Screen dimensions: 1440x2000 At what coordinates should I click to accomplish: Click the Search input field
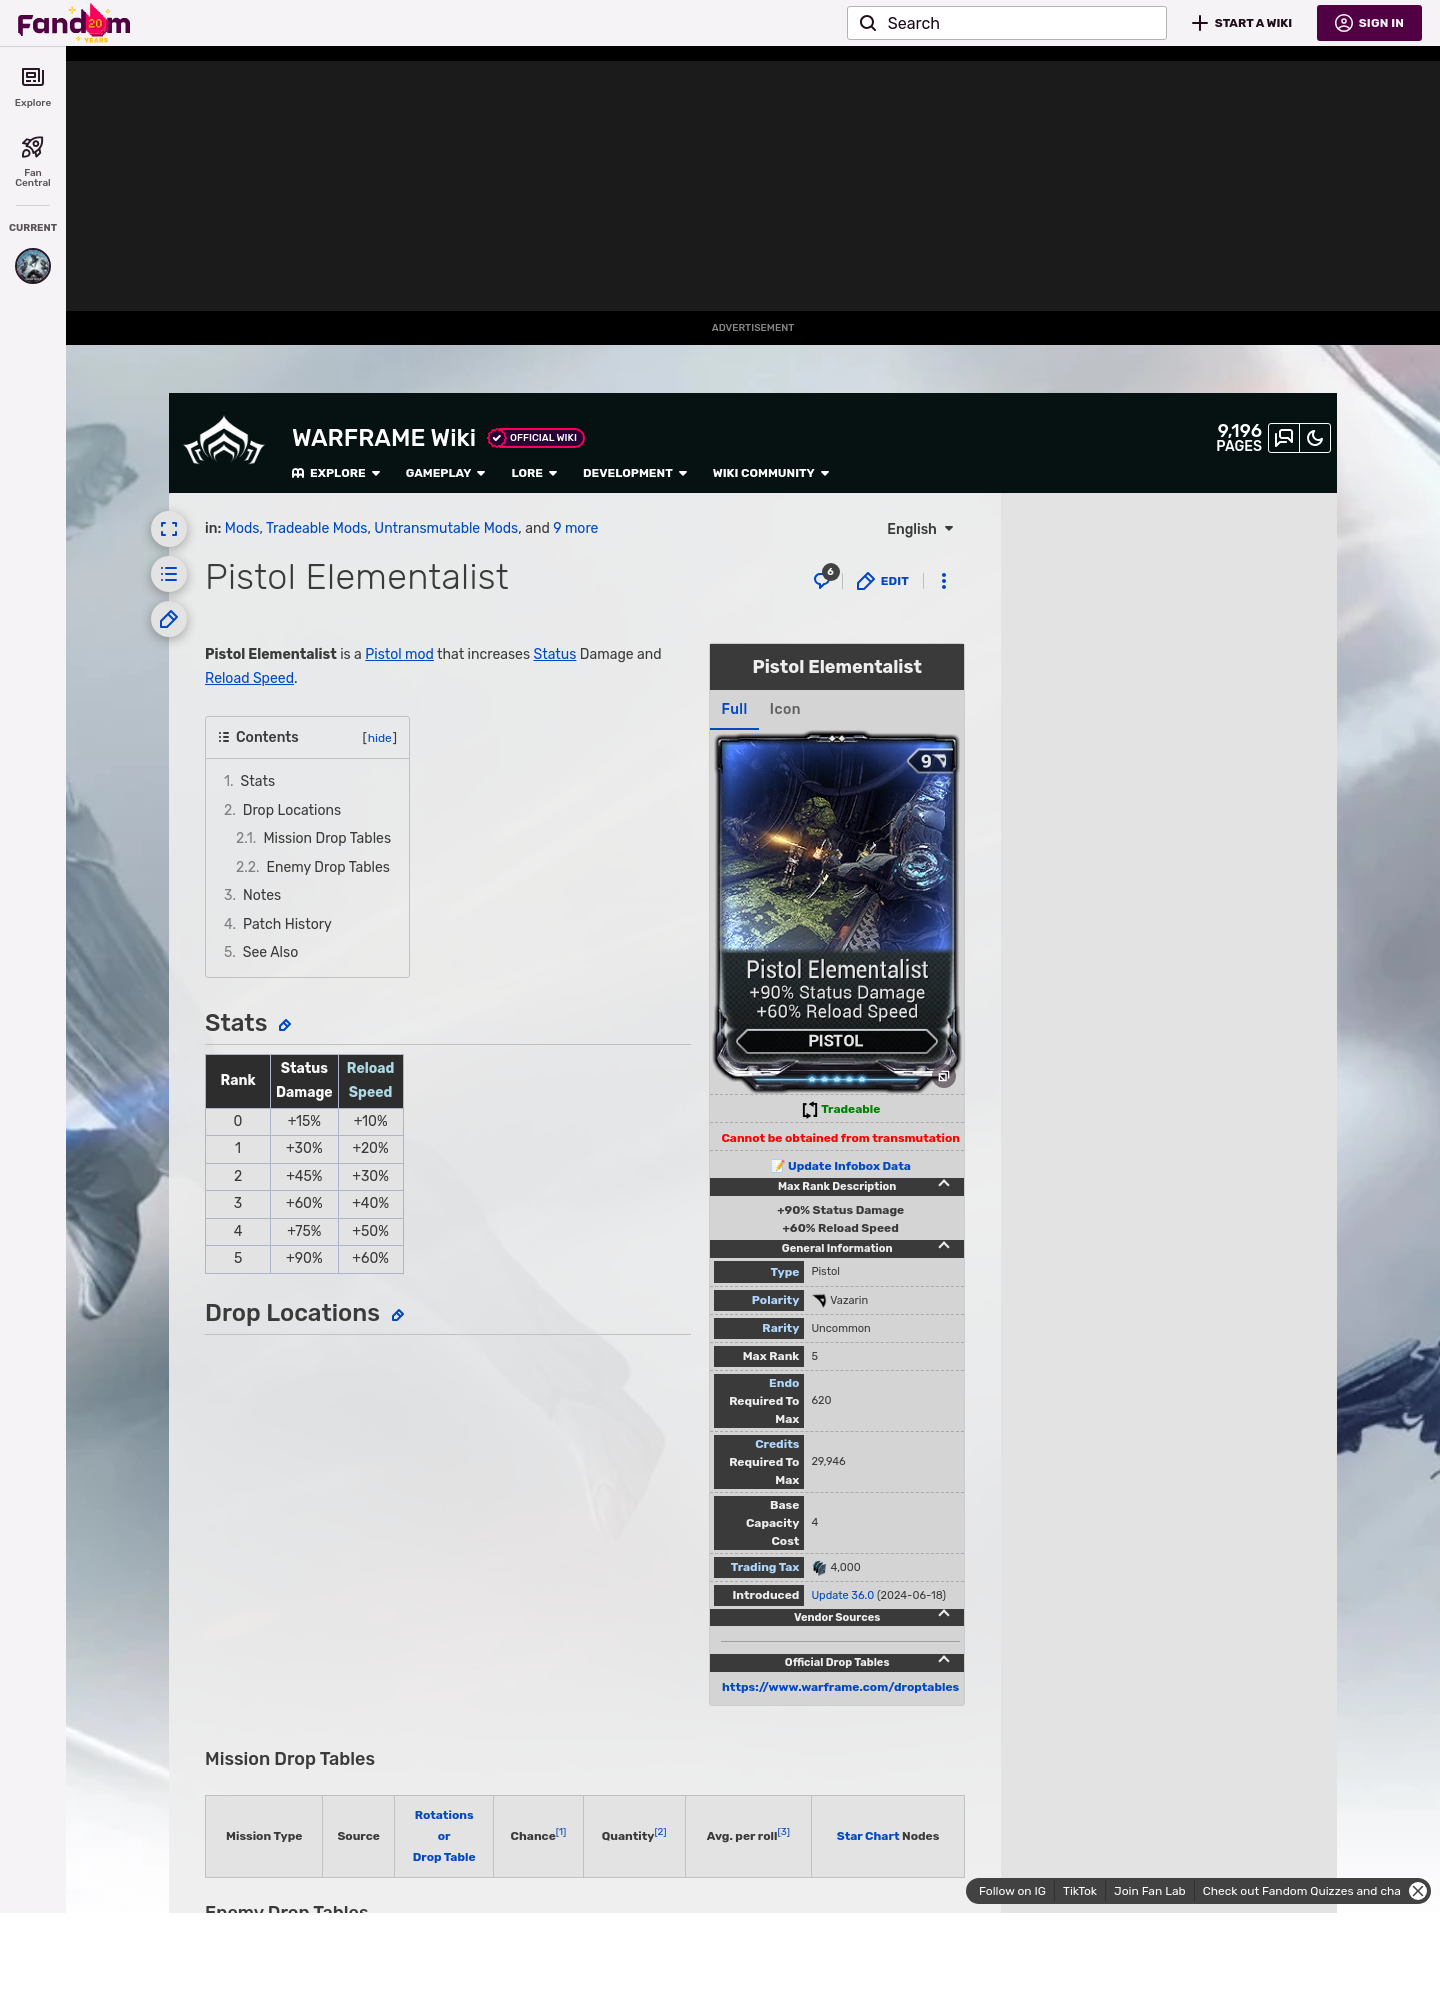1007,23
